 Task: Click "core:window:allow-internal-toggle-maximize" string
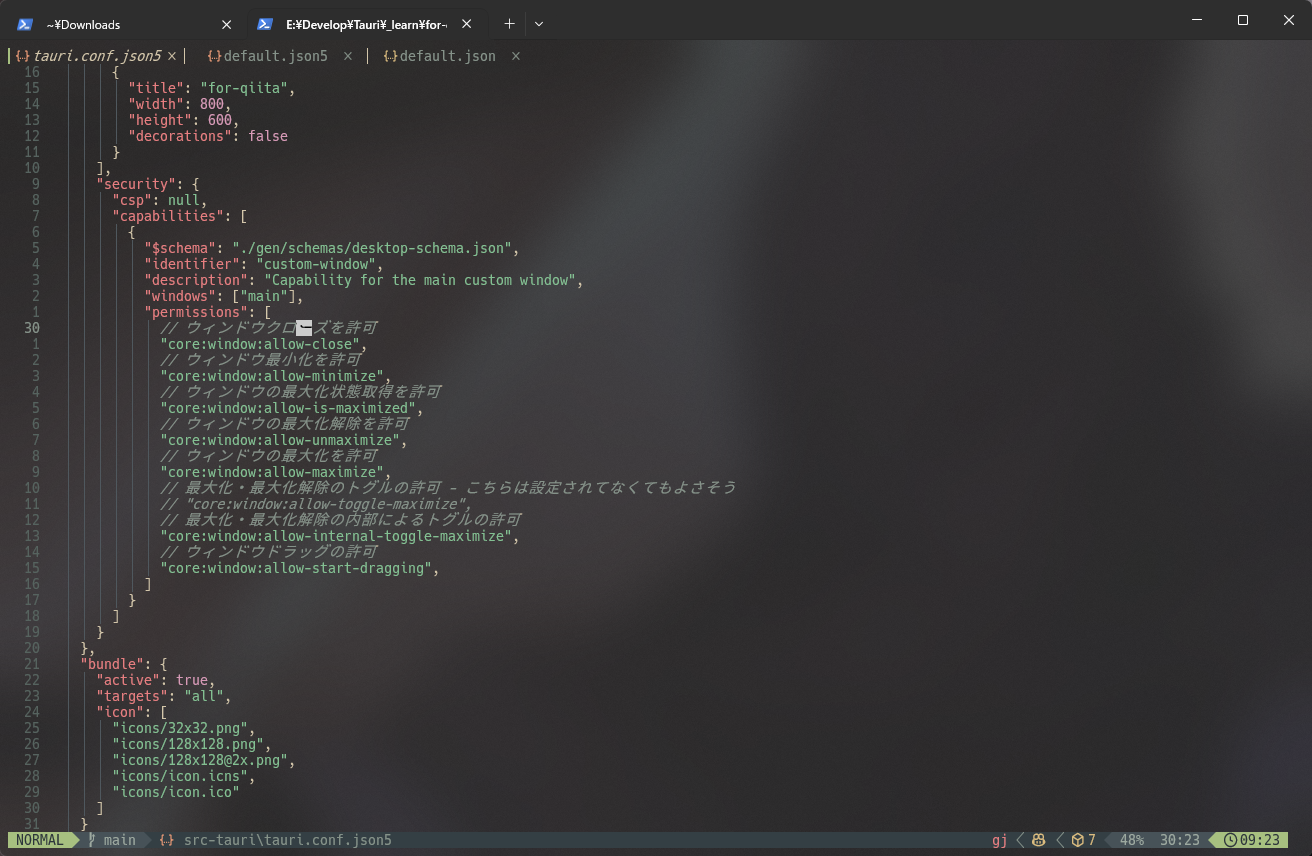(336, 536)
